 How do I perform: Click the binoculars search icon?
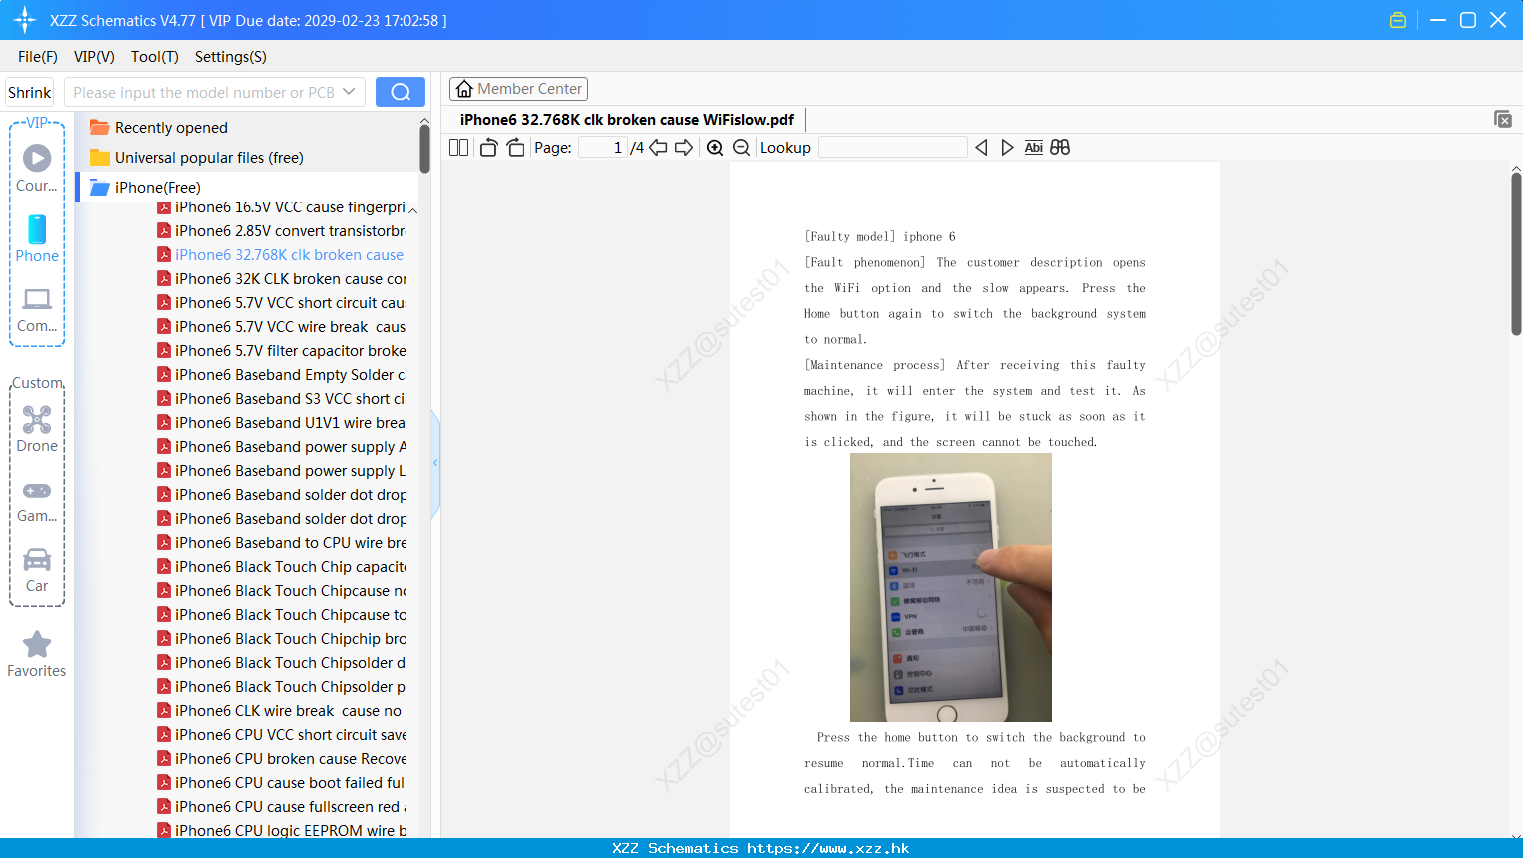pyautogui.click(x=1060, y=148)
